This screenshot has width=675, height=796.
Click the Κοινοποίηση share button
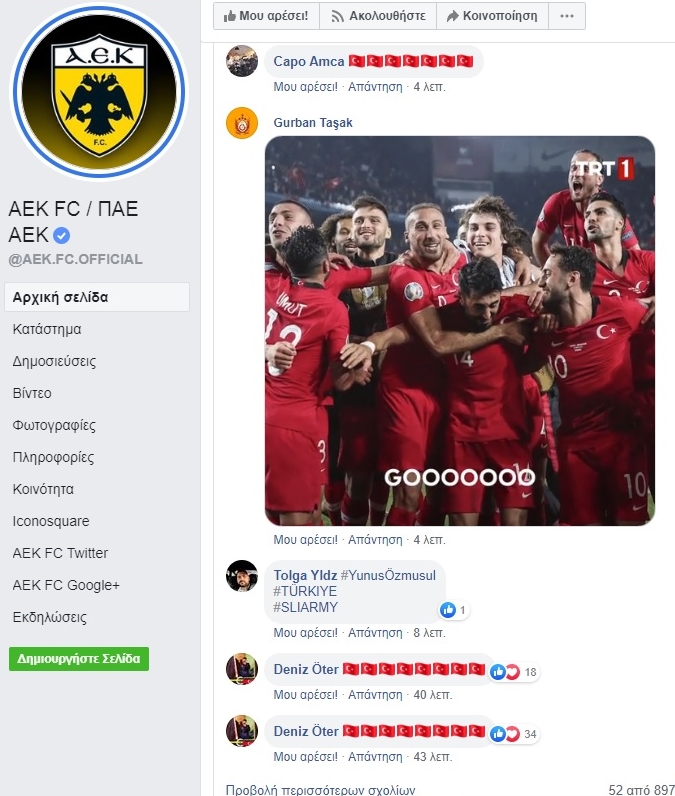pyautogui.click(x=492, y=16)
